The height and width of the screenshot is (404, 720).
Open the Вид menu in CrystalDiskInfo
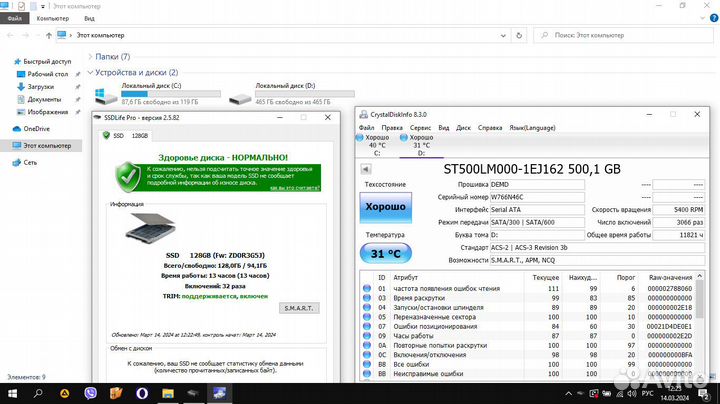(444, 128)
